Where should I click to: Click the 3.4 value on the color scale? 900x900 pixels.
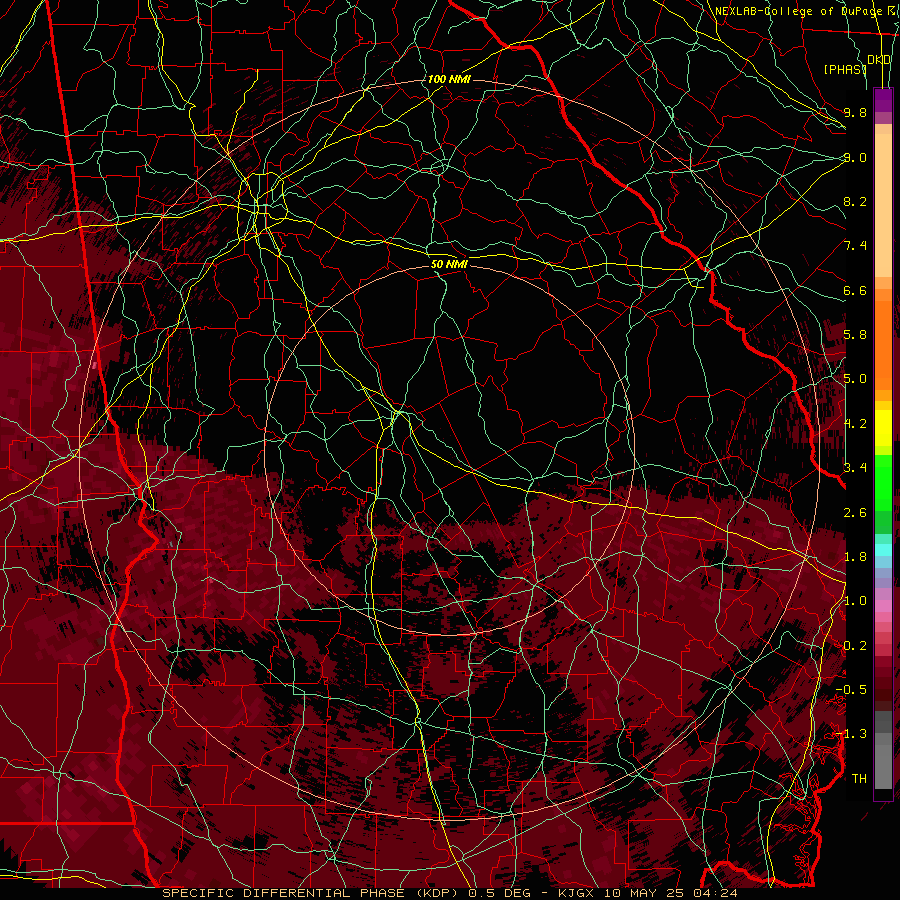tap(855, 468)
